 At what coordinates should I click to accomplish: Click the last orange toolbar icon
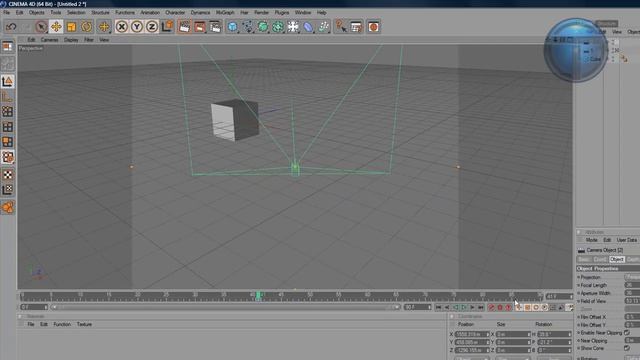(x=373, y=27)
